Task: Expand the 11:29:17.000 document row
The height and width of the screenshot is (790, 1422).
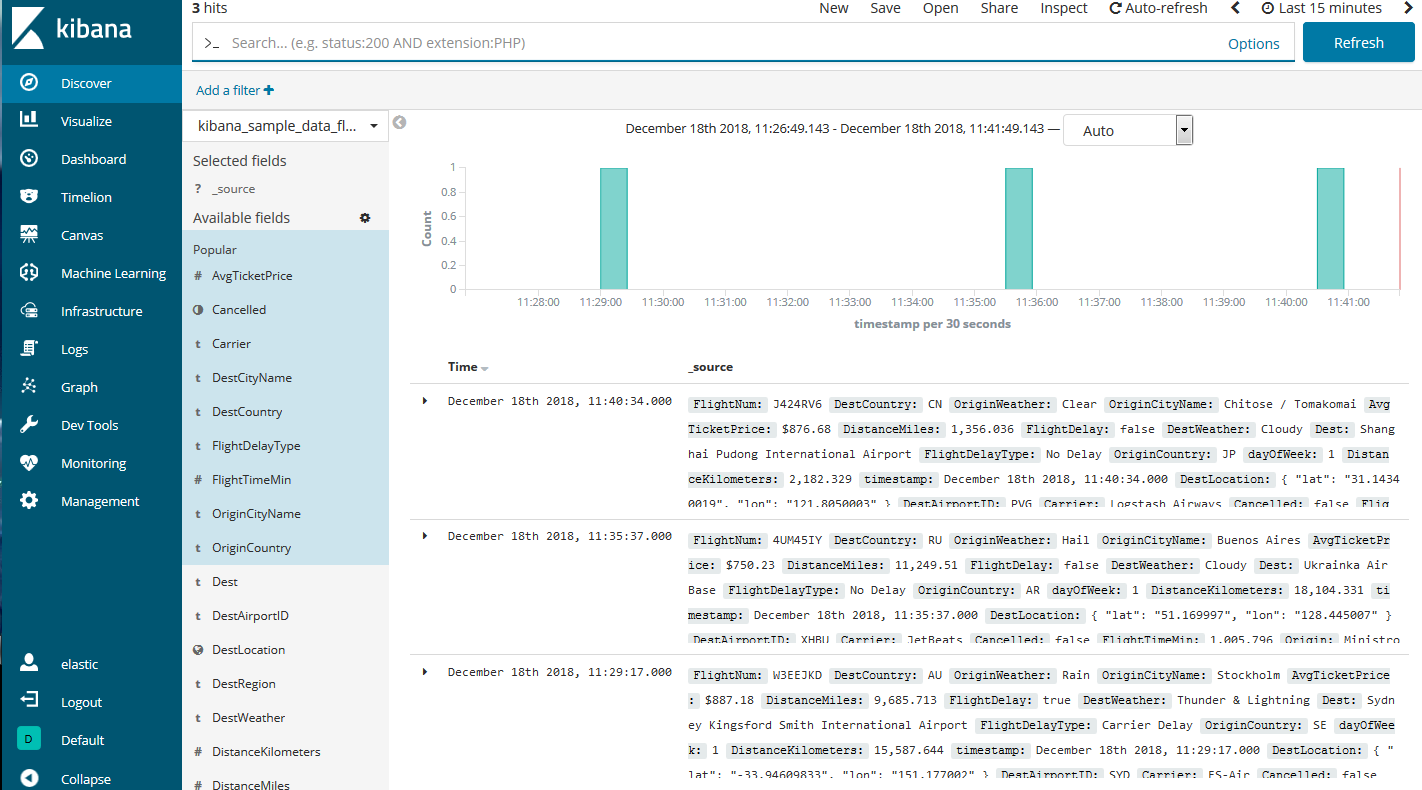Action: [x=425, y=672]
